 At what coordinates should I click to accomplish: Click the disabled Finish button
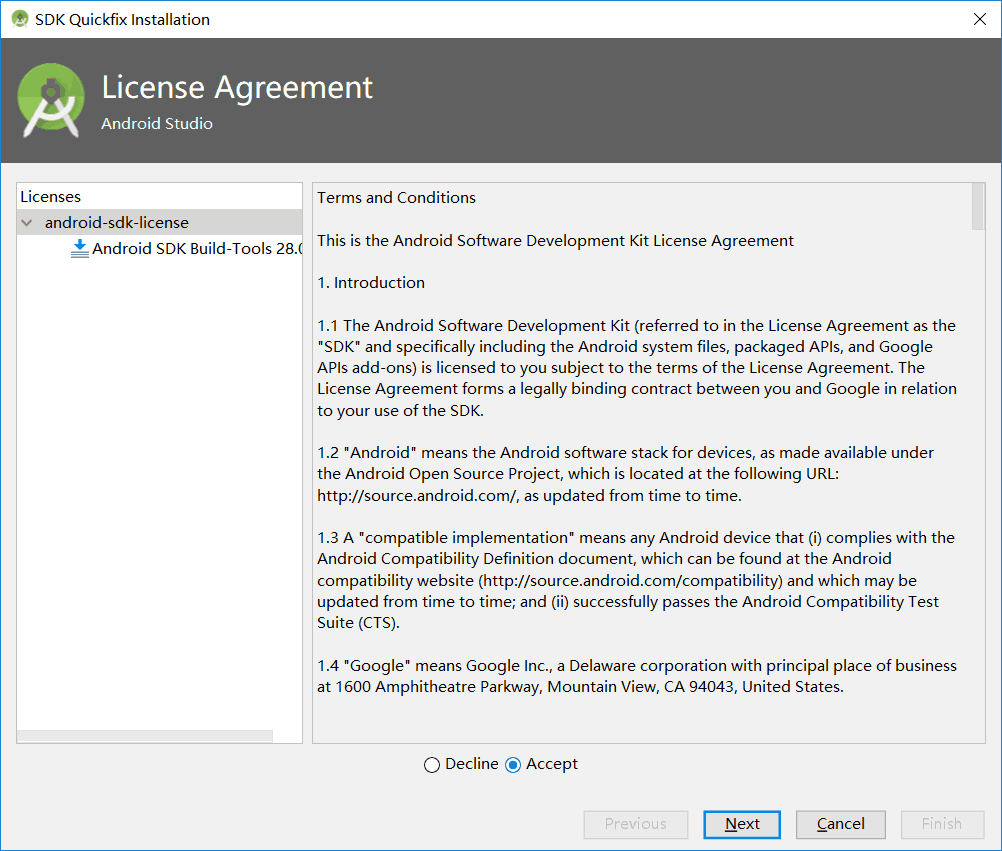click(x=942, y=824)
